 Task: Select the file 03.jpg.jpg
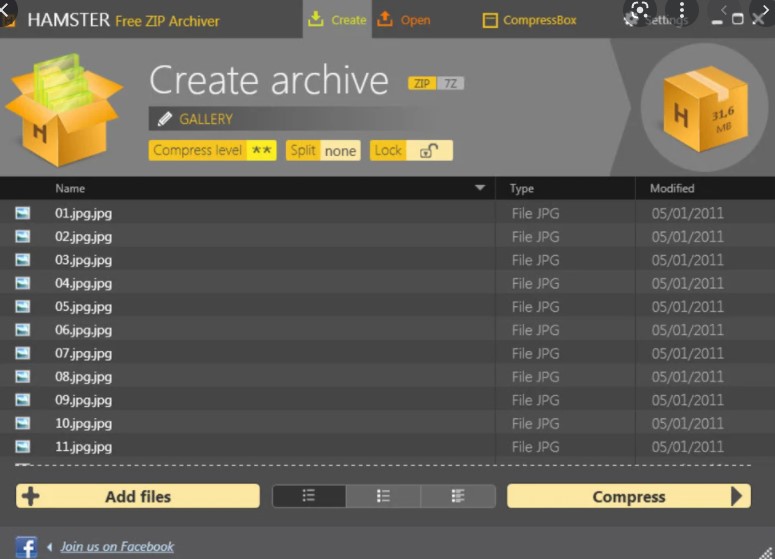(83, 260)
